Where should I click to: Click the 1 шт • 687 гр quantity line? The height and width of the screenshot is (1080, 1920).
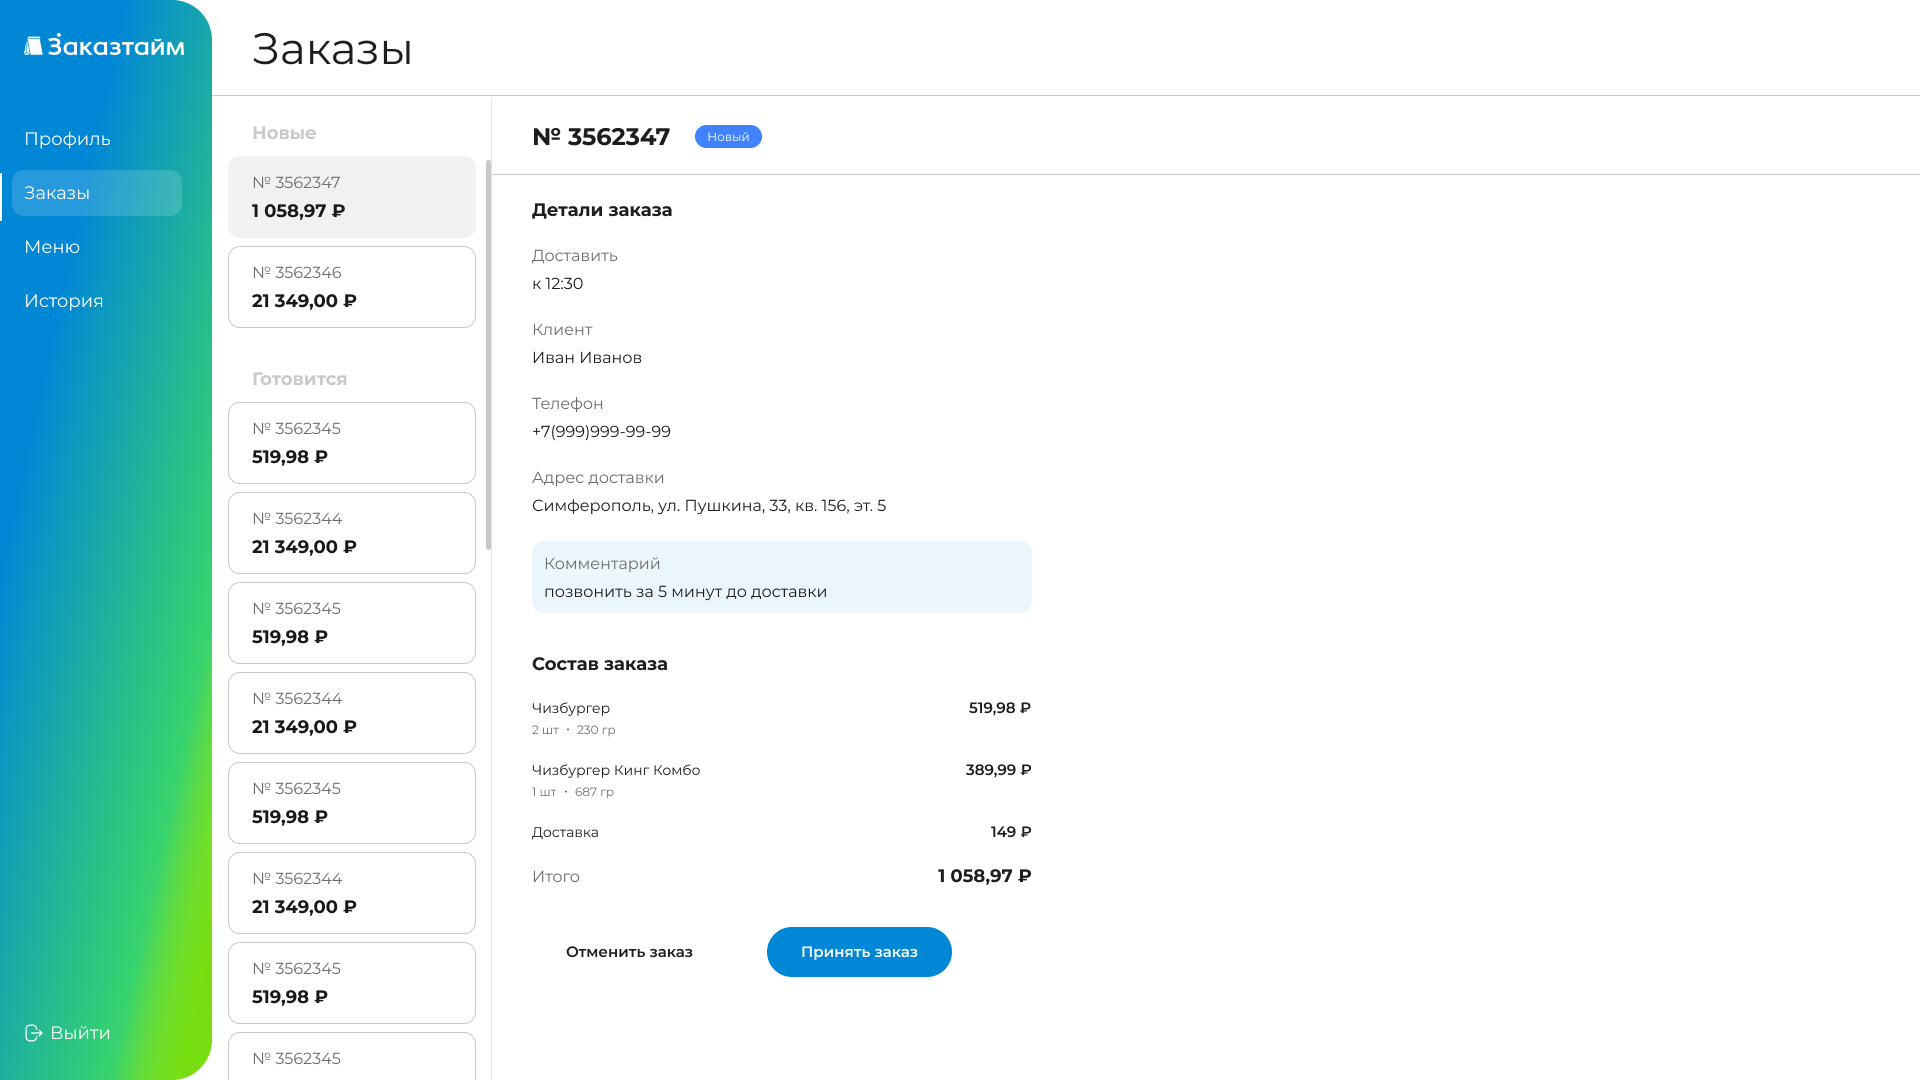pos(573,792)
